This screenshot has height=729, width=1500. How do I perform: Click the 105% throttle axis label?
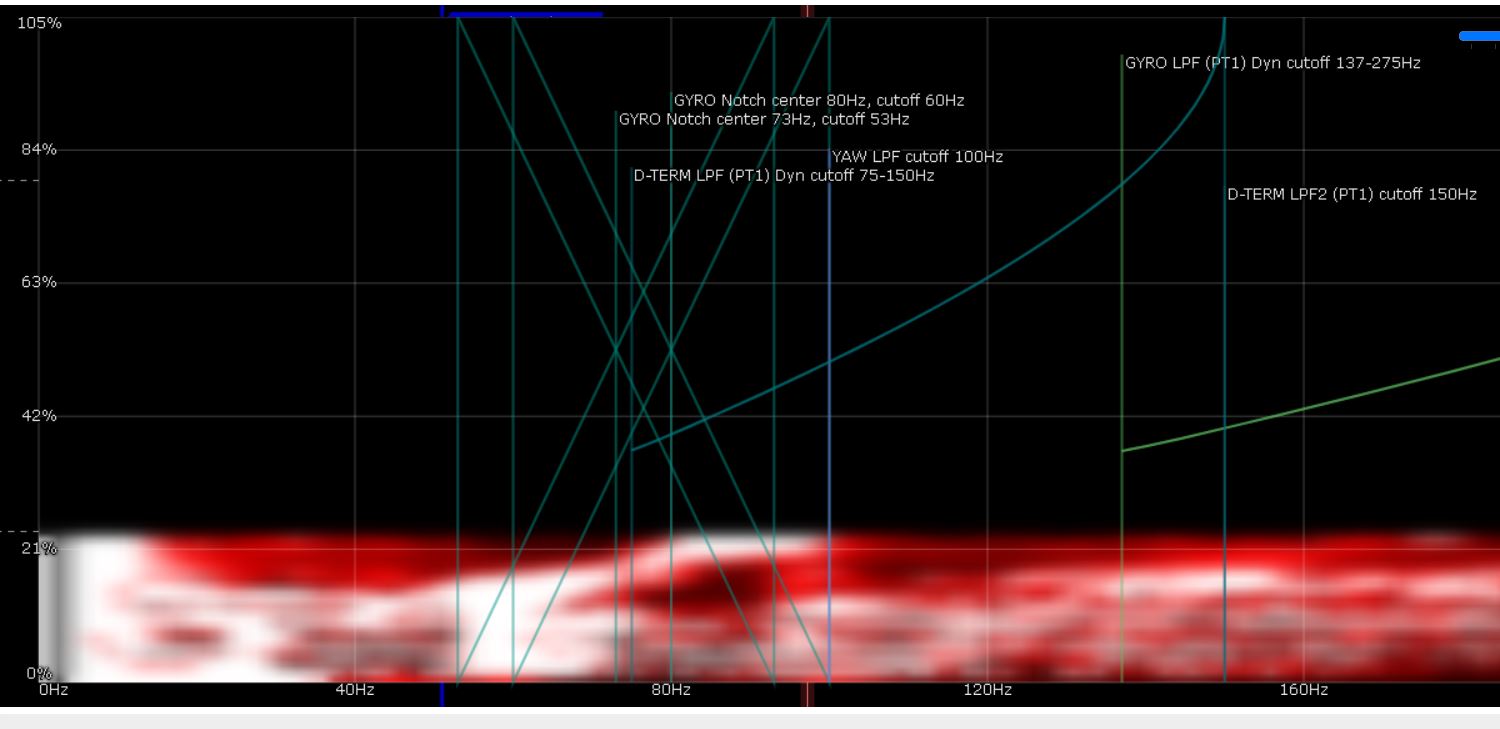(39, 23)
